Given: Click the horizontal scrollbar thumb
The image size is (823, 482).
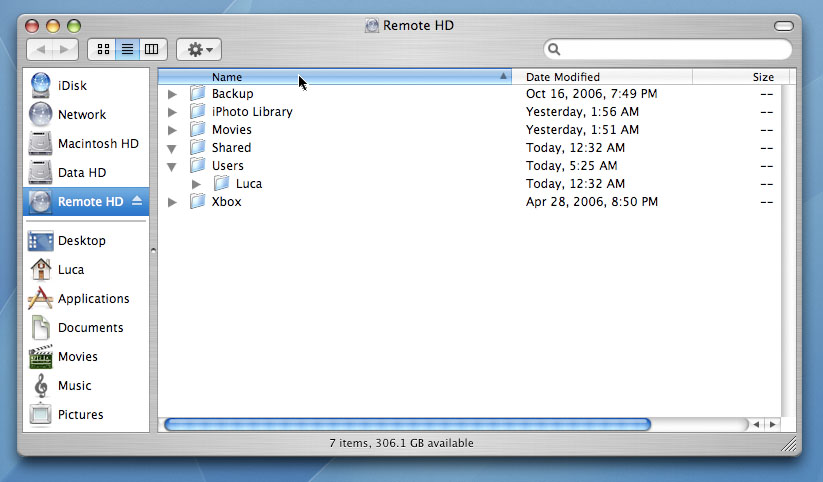Looking at the screenshot, I should (x=408, y=424).
